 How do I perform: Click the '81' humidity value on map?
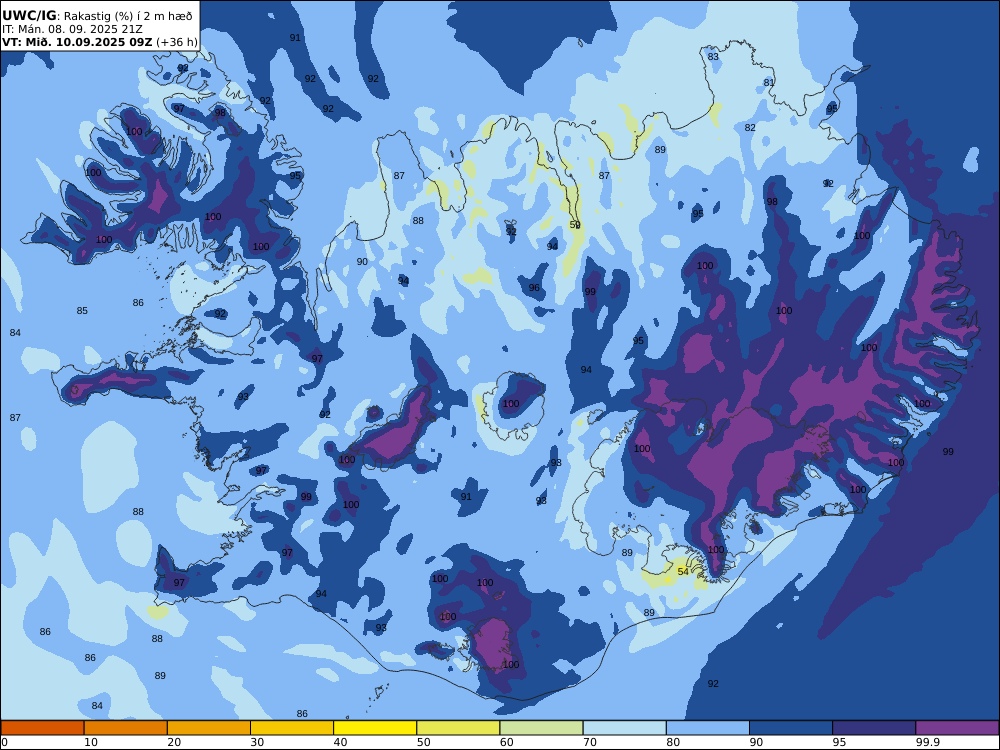pyautogui.click(x=769, y=83)
